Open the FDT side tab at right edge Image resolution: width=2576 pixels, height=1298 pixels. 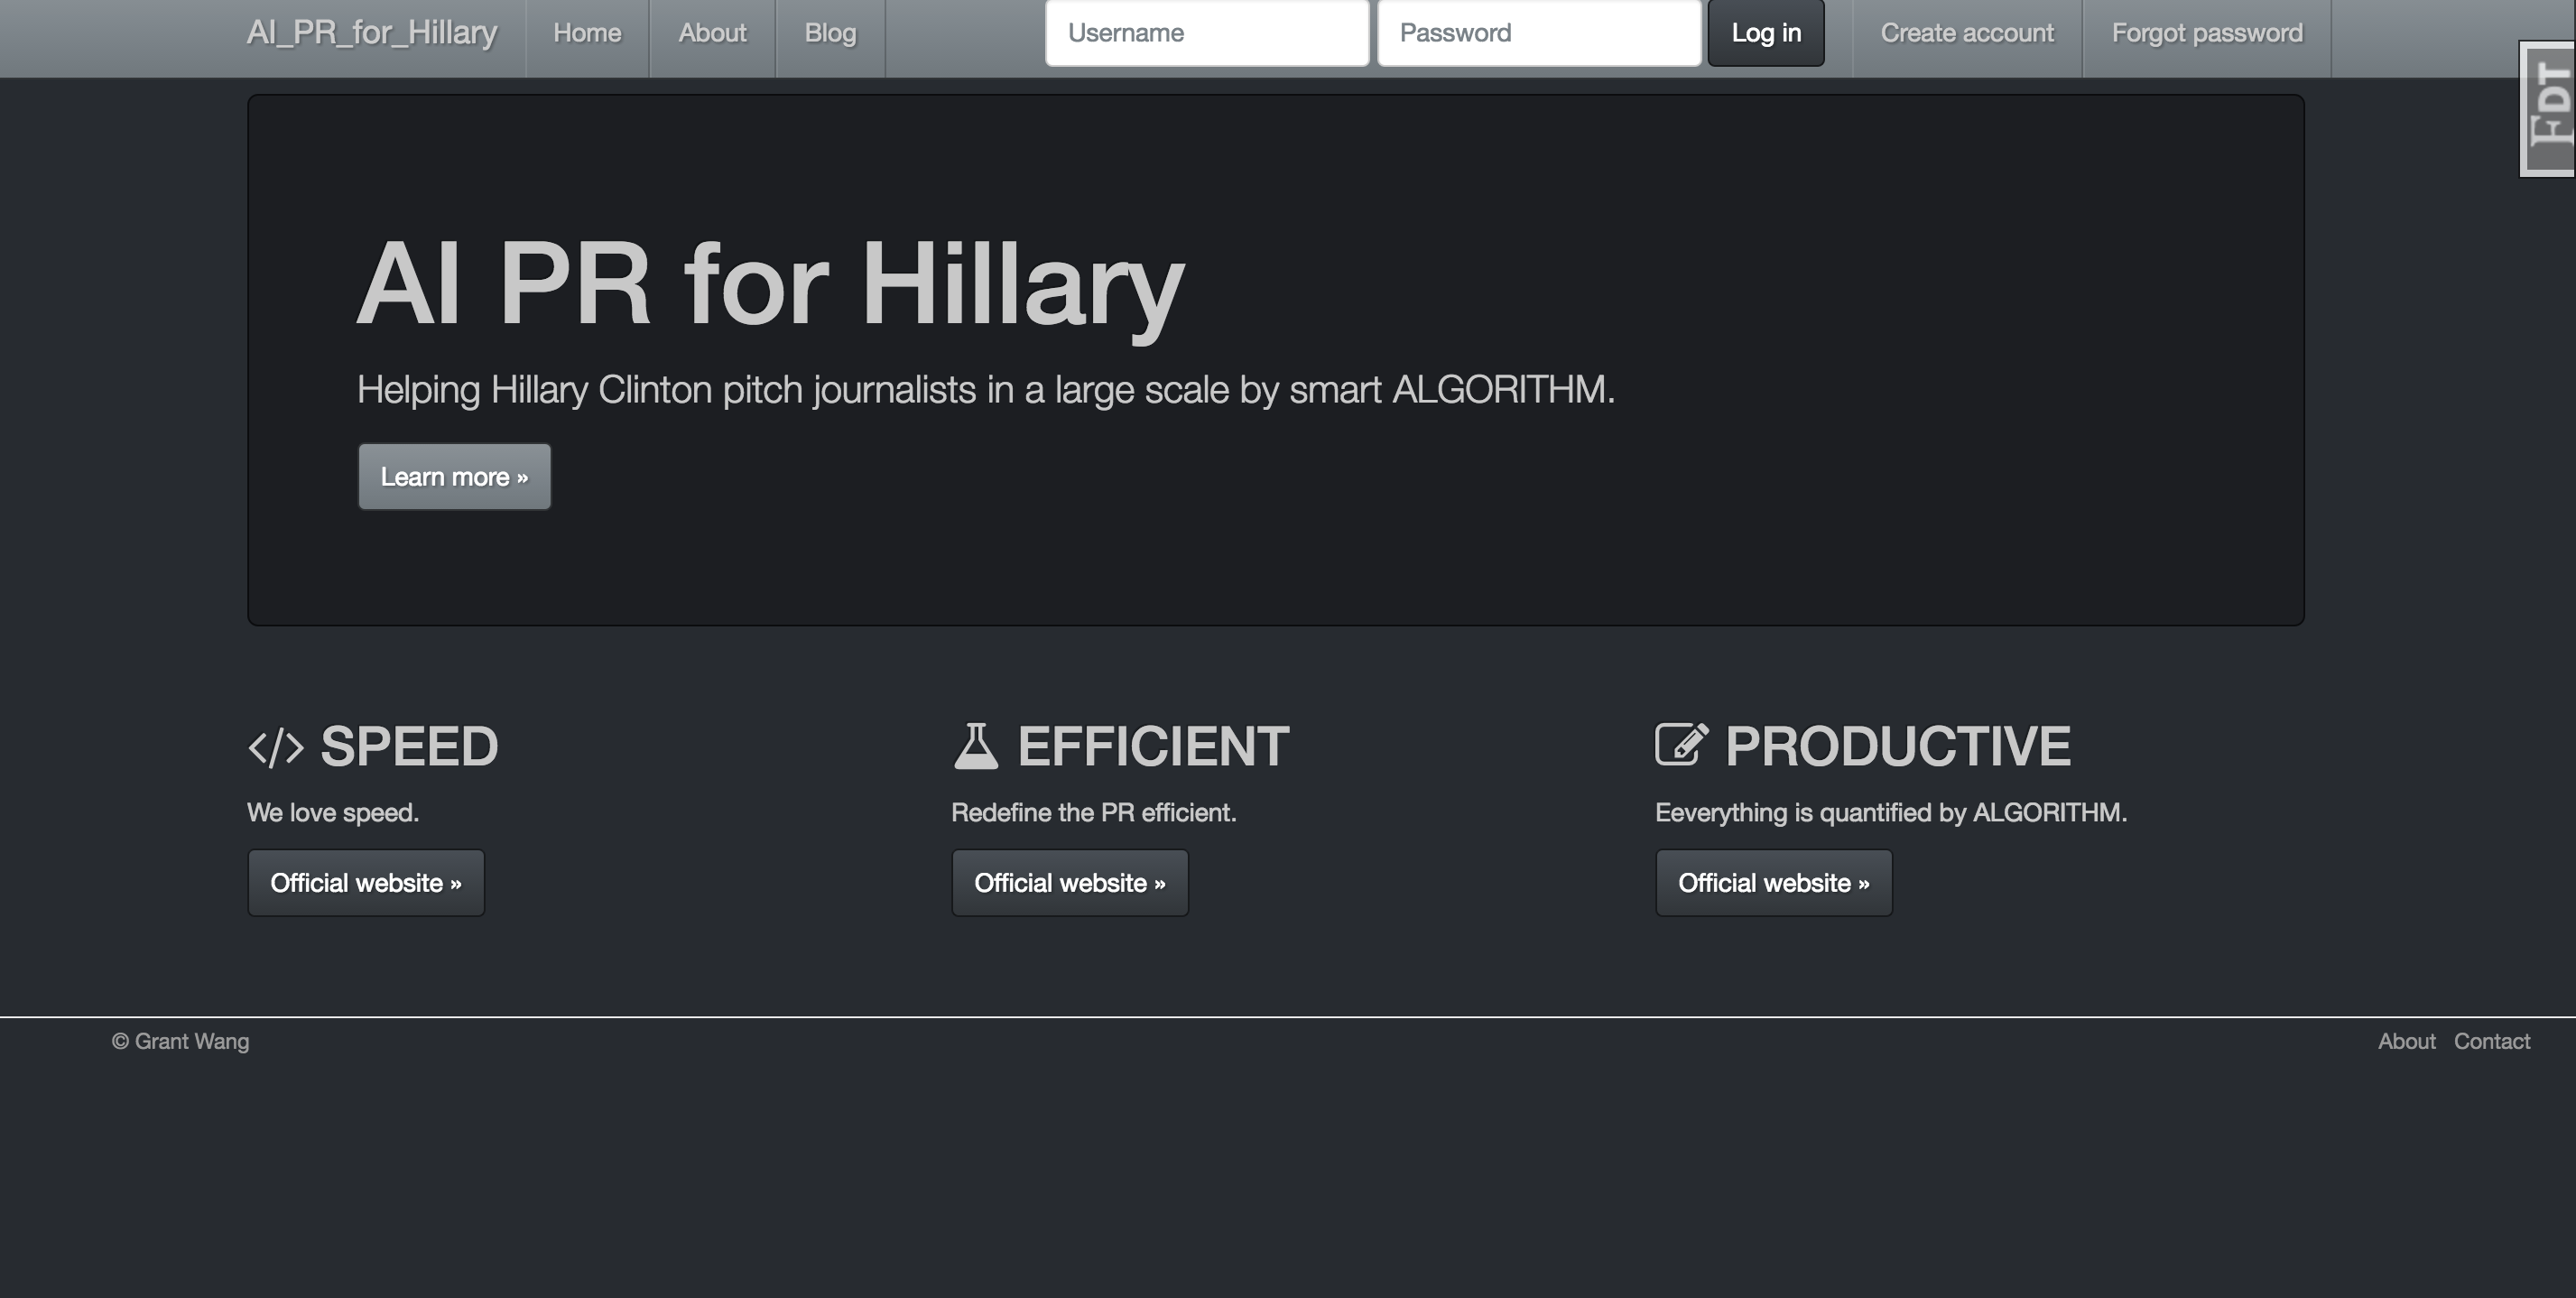2549,108
